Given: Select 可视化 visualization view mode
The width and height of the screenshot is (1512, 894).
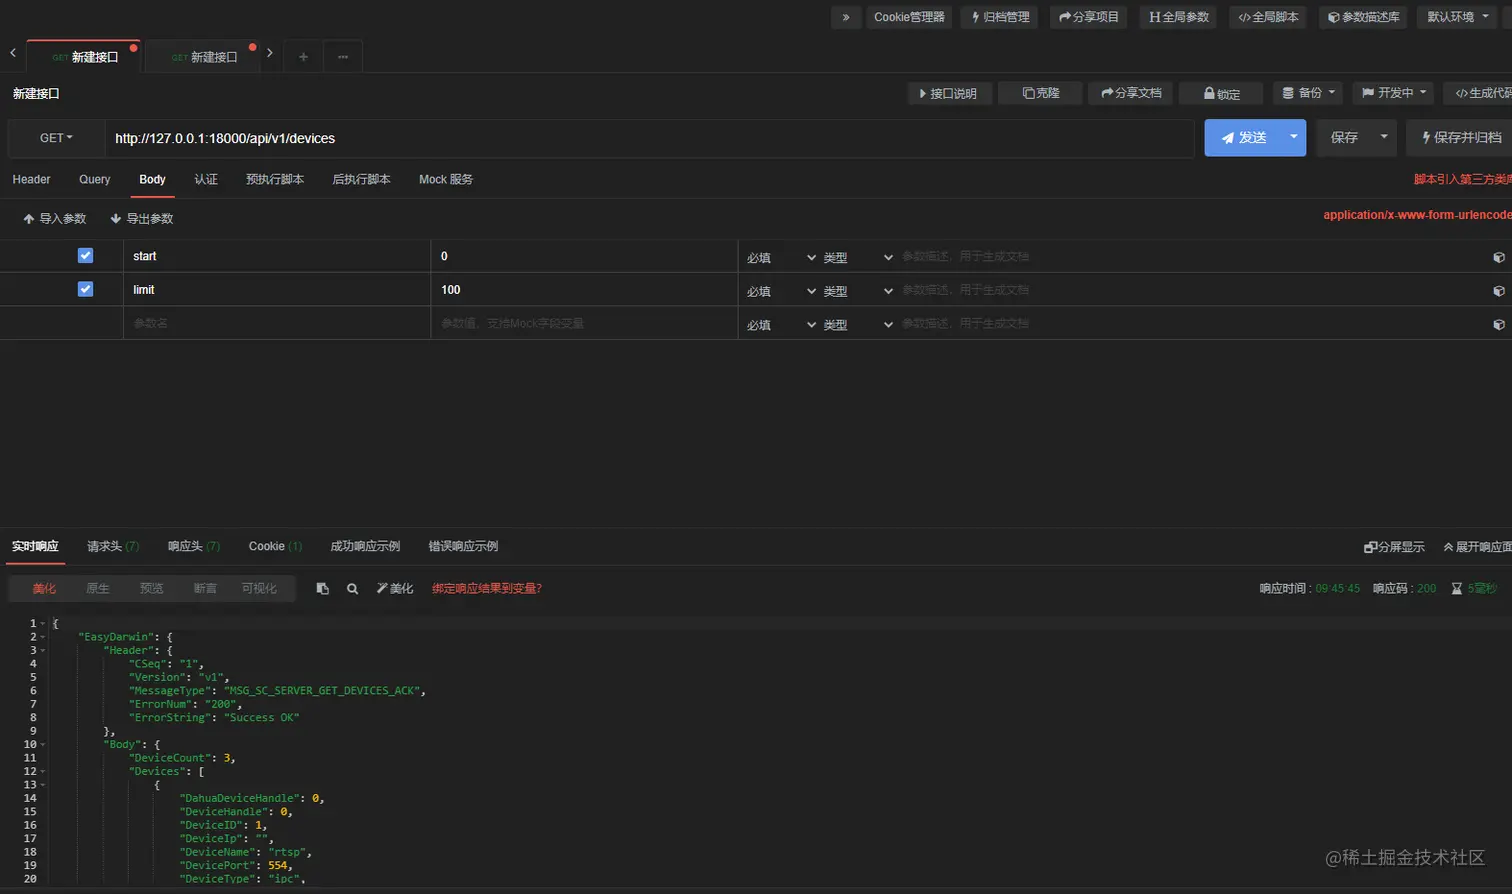Looking at the screenshot, I should [x=259, y=589].
